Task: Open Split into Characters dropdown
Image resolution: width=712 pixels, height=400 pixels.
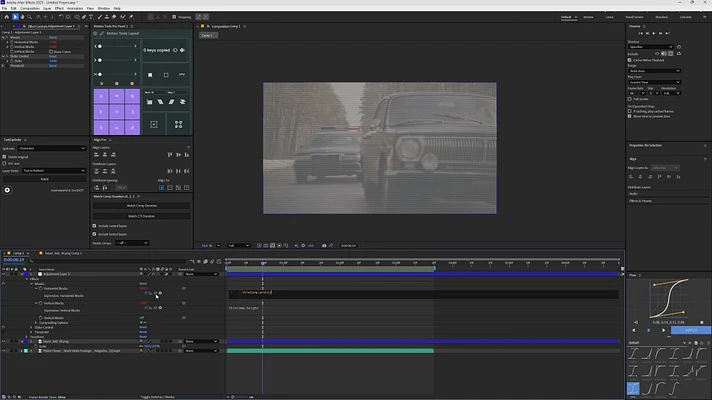Action: coord(52,148)
